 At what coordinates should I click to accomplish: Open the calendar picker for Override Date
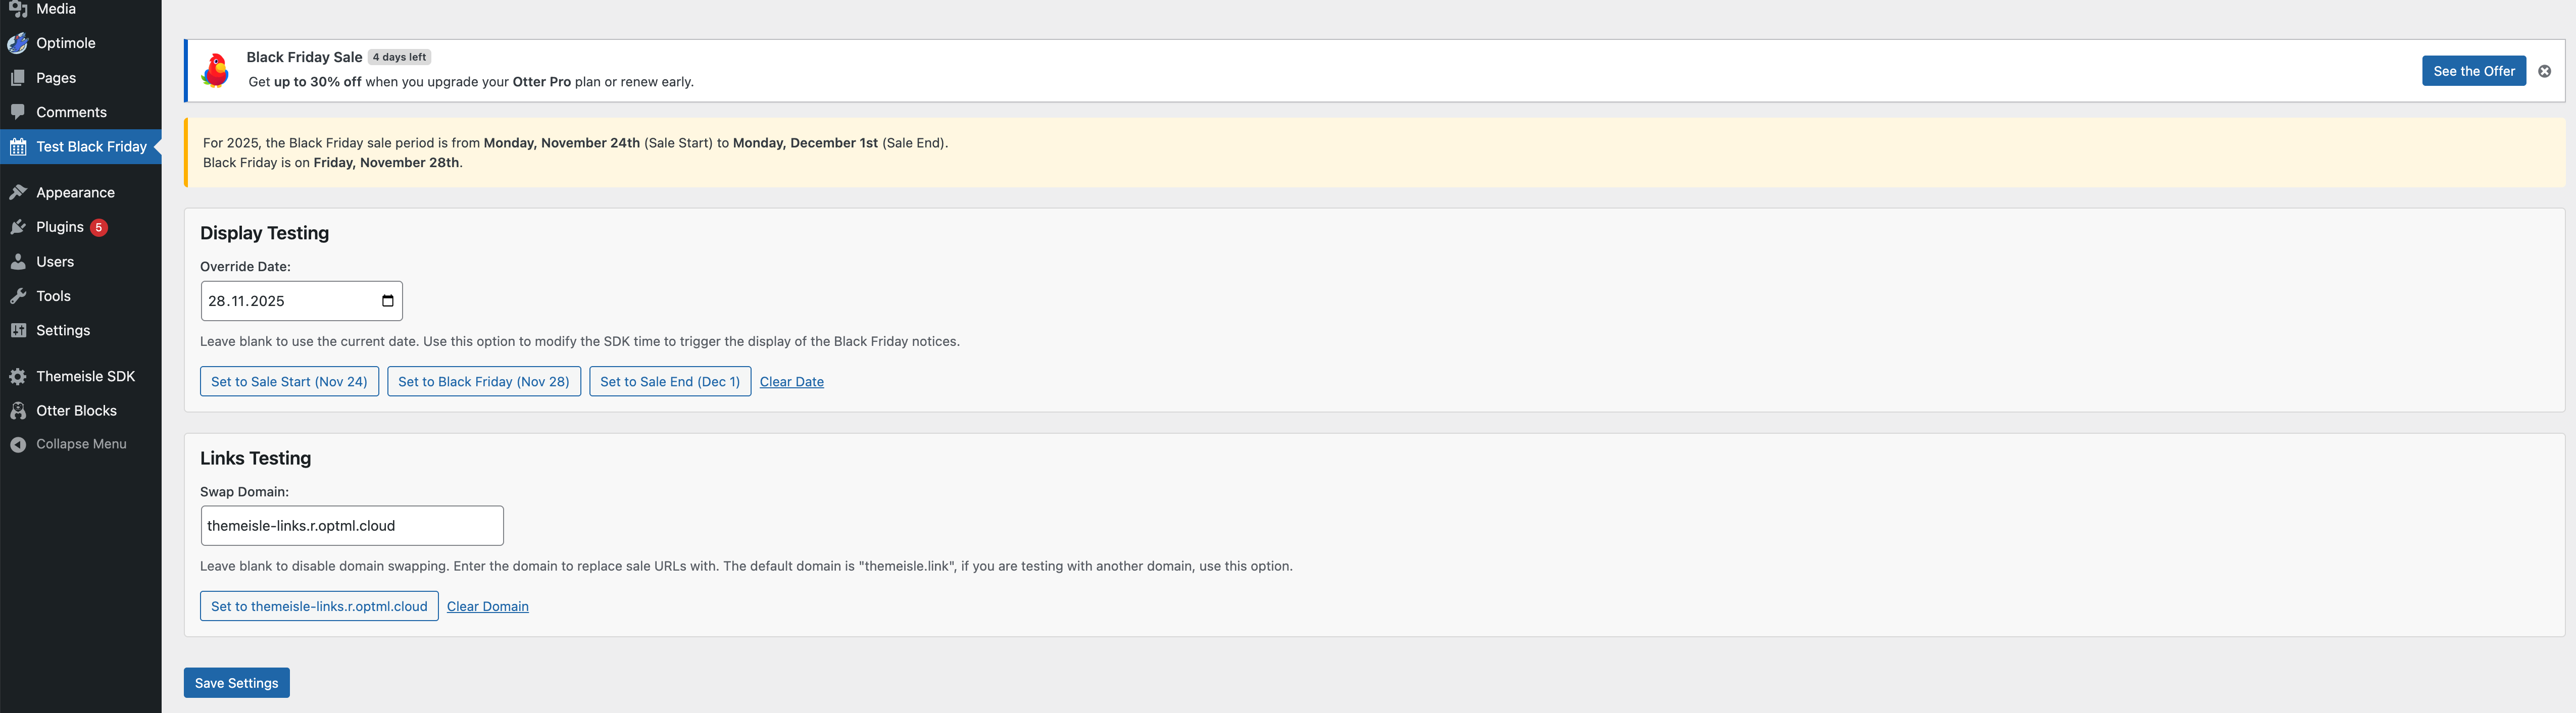[x=388, y=301]
